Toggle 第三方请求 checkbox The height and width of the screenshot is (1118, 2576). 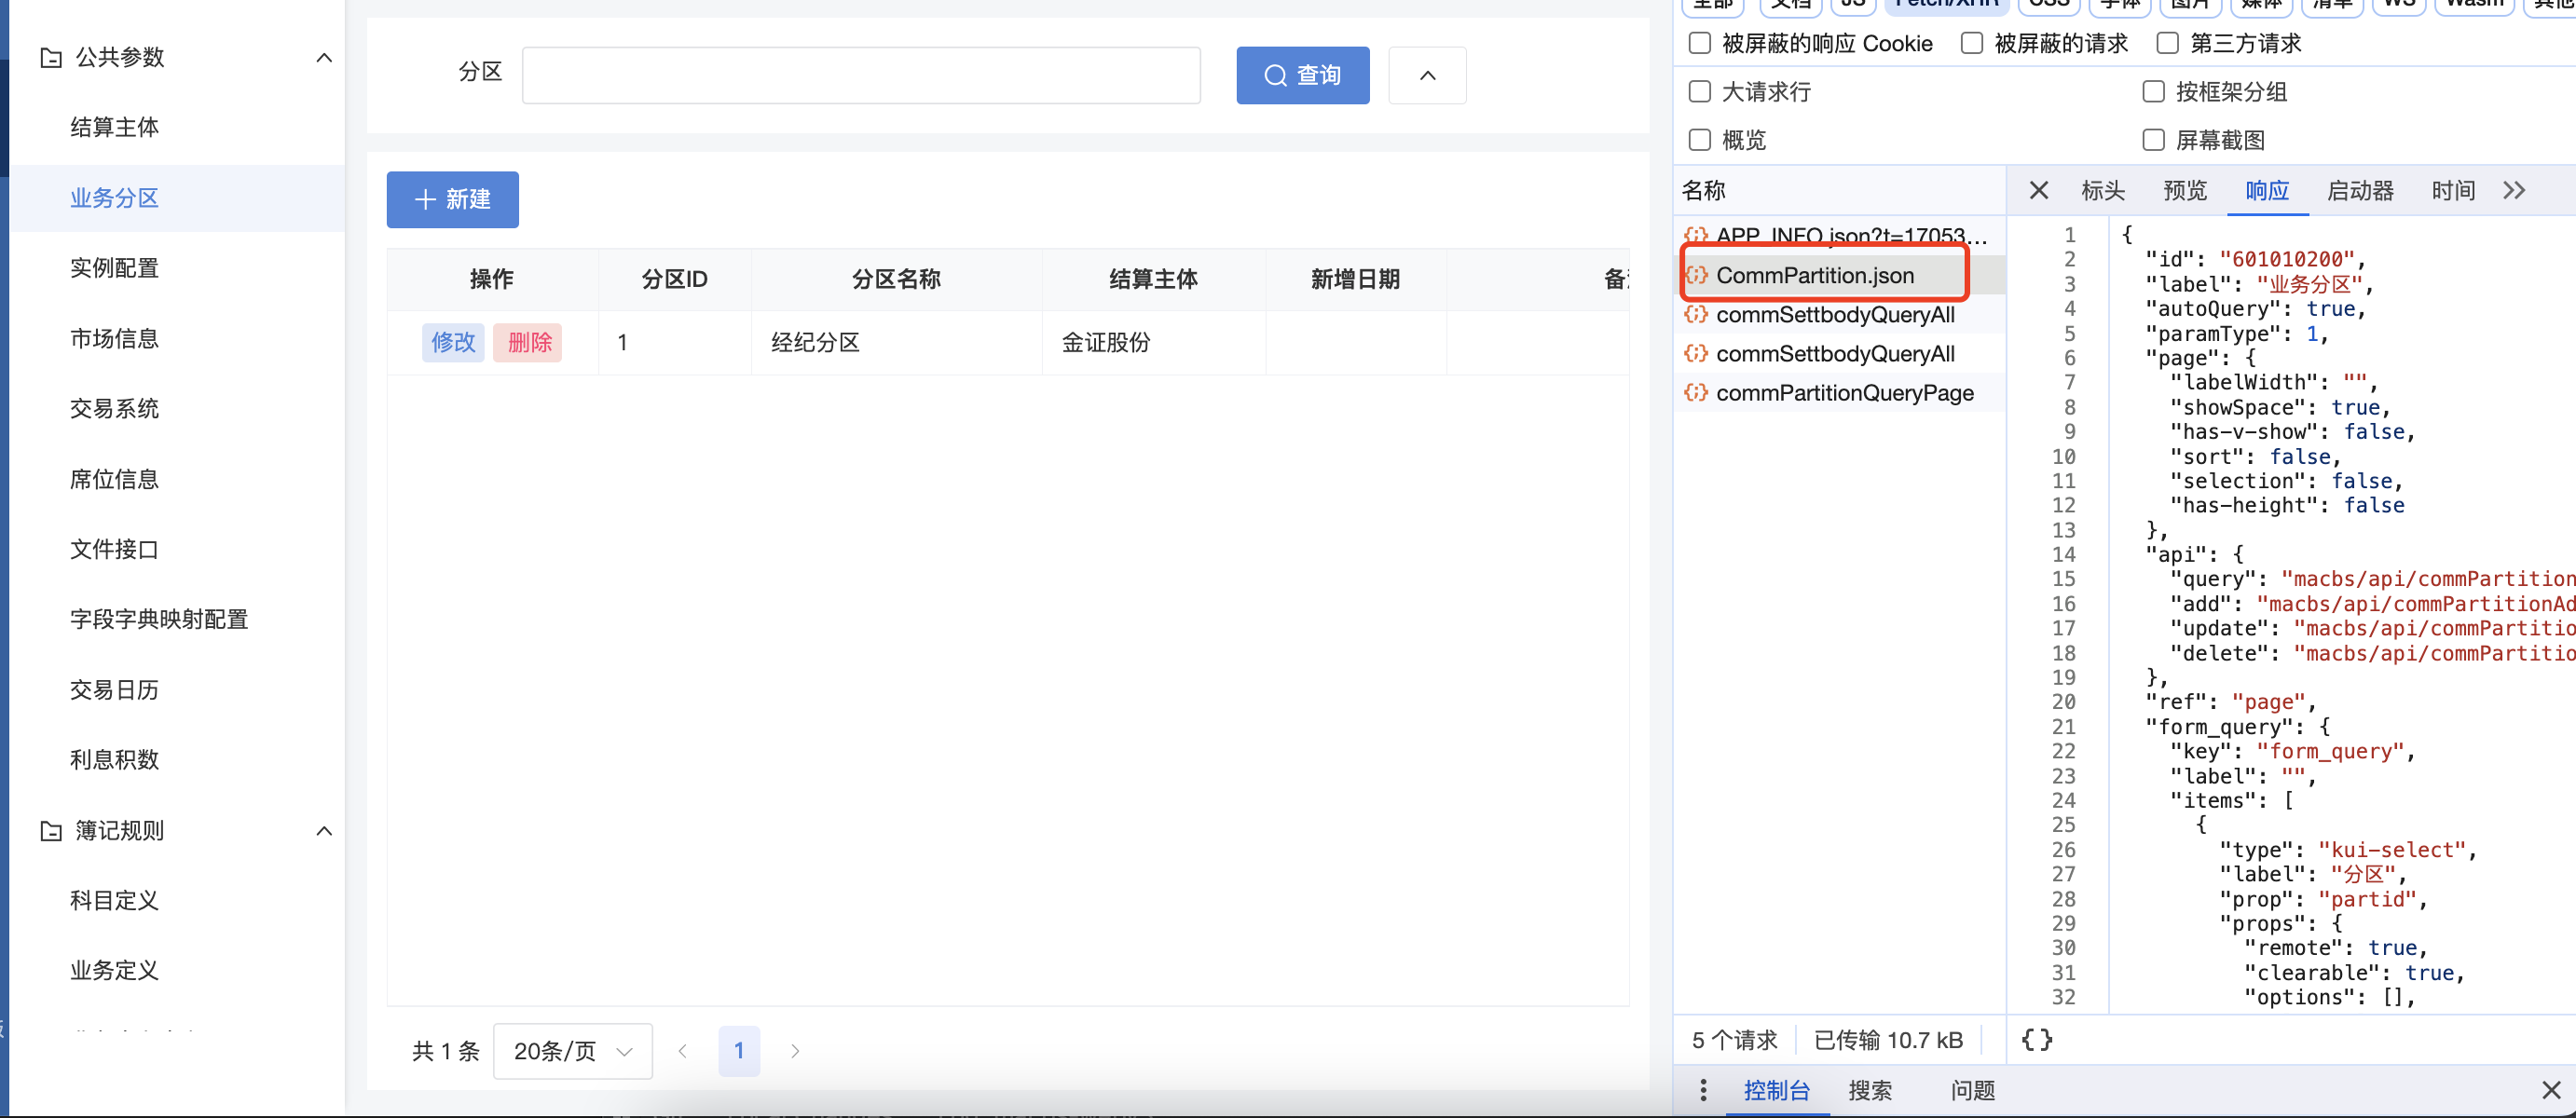[x=2167, y=43]
